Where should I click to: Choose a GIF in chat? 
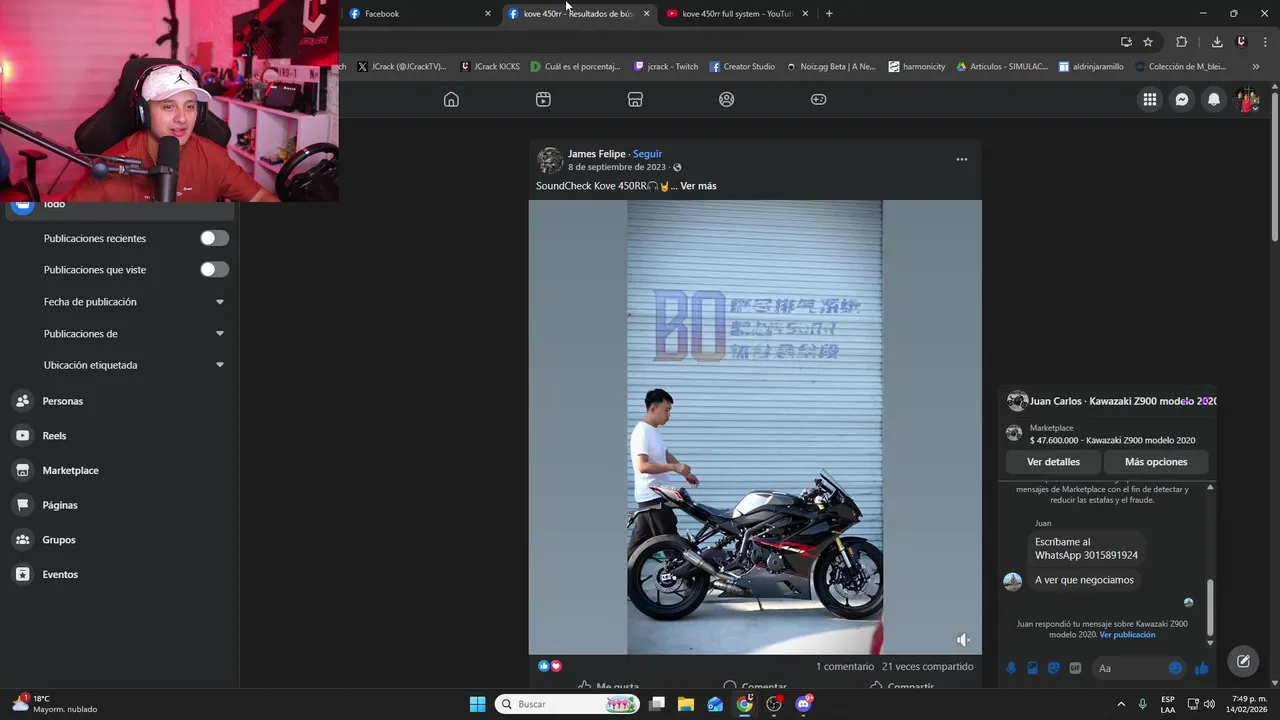click(x=1075, y=668)
